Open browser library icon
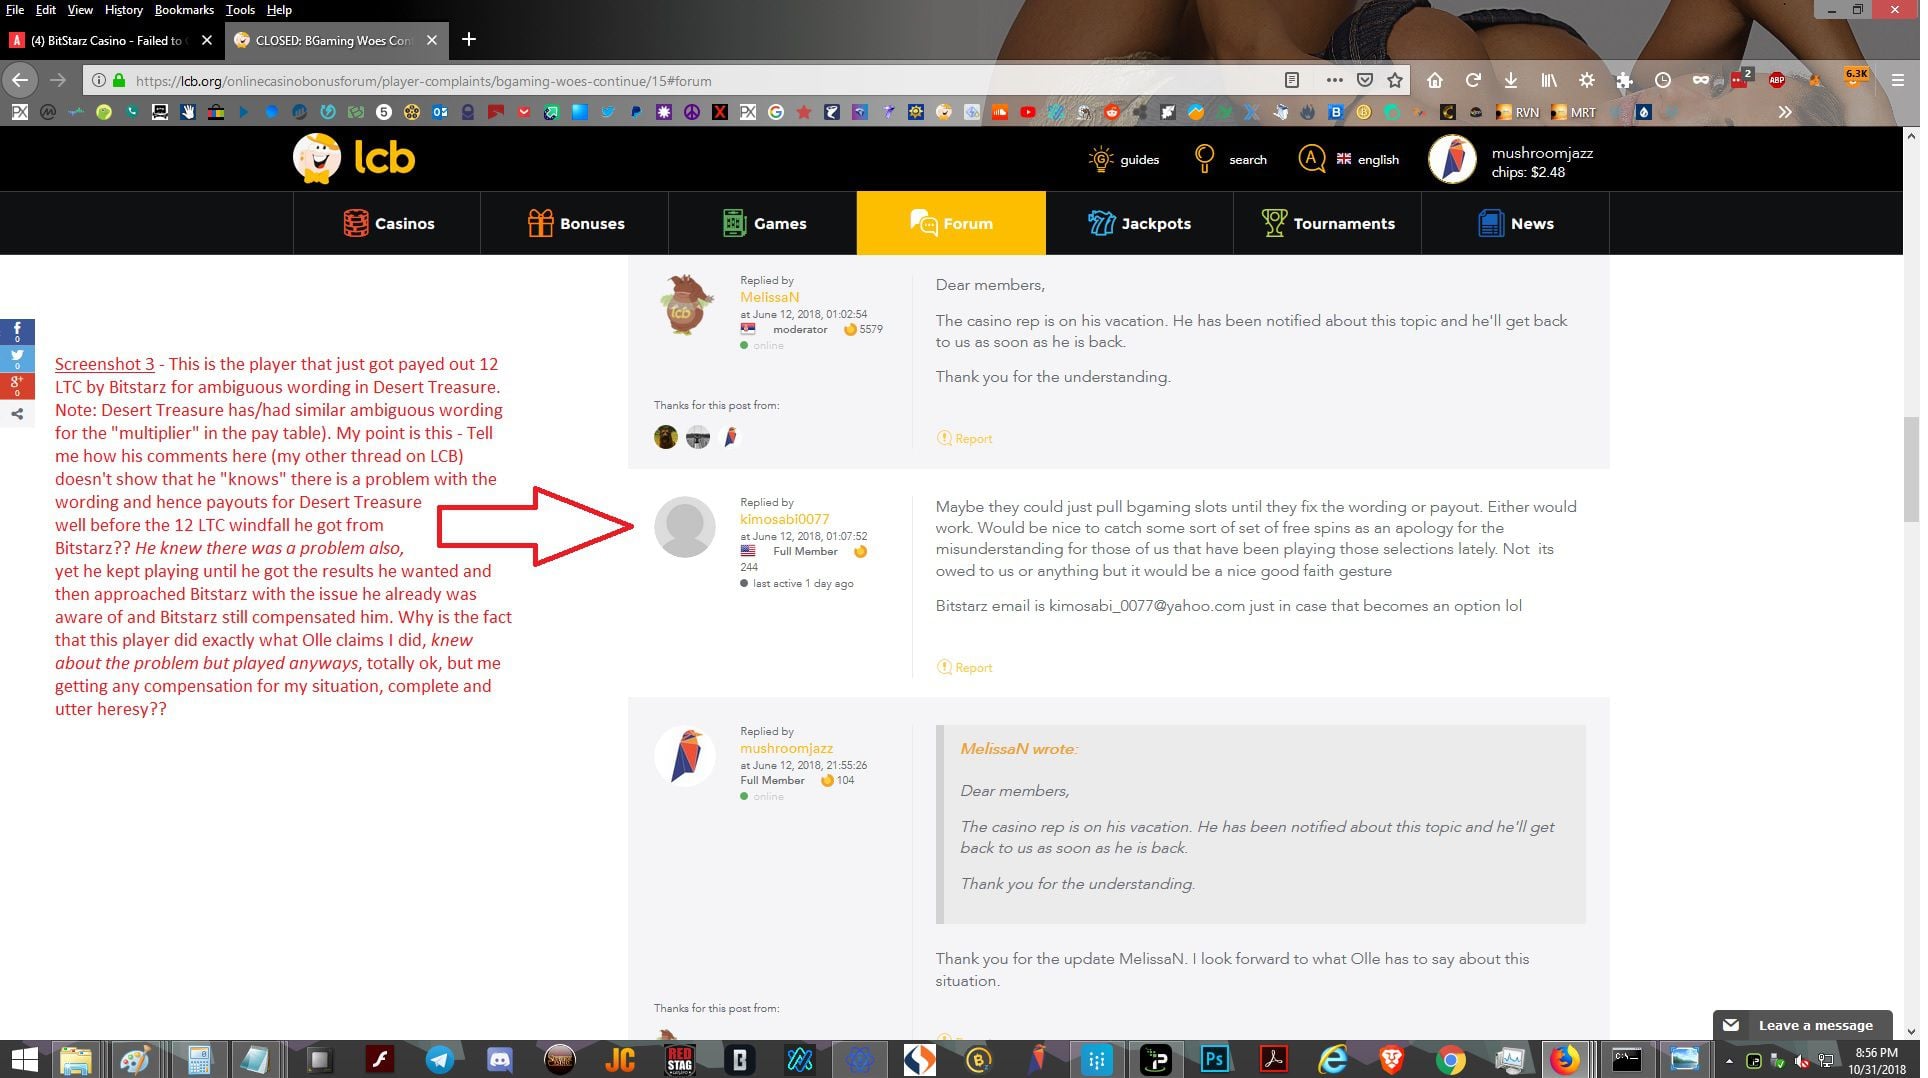1928x1078 pixels. [1548, 80]
